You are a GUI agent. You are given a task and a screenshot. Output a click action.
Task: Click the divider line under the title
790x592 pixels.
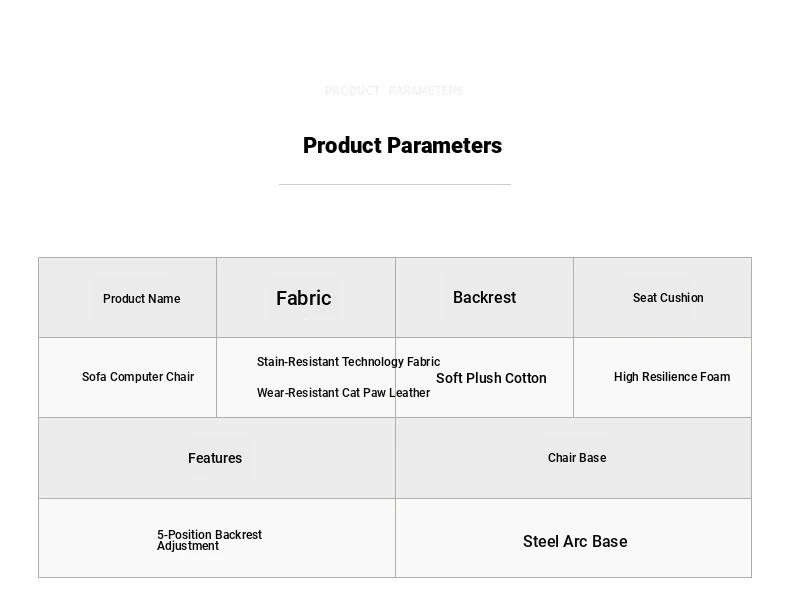click(395, 184)
